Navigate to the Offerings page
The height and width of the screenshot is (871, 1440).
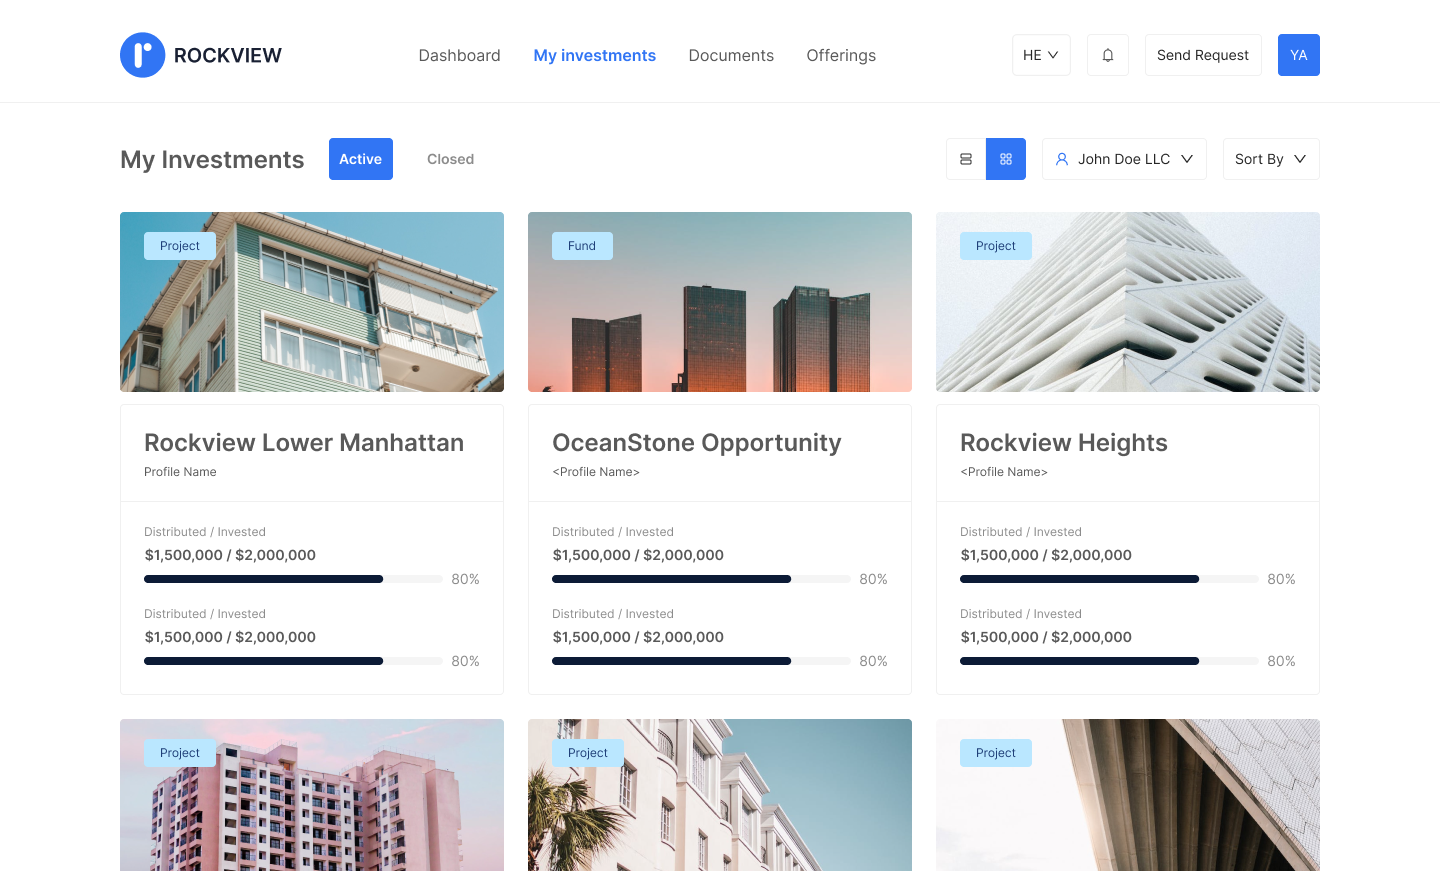pos(840,55)
